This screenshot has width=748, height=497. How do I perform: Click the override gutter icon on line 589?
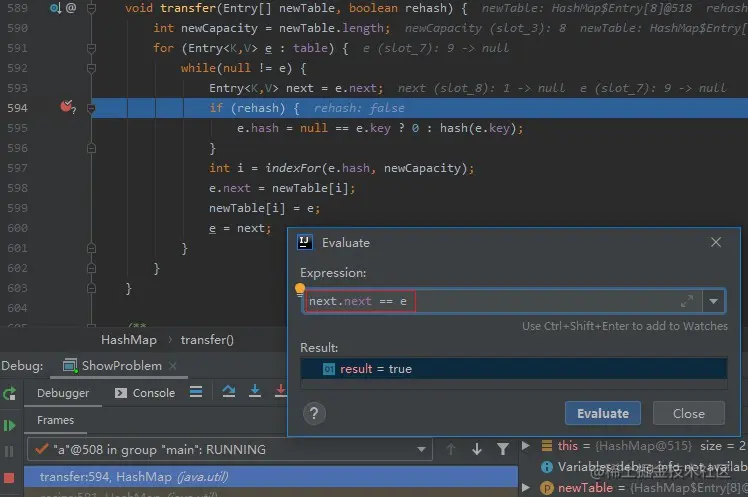click(55, 8)
